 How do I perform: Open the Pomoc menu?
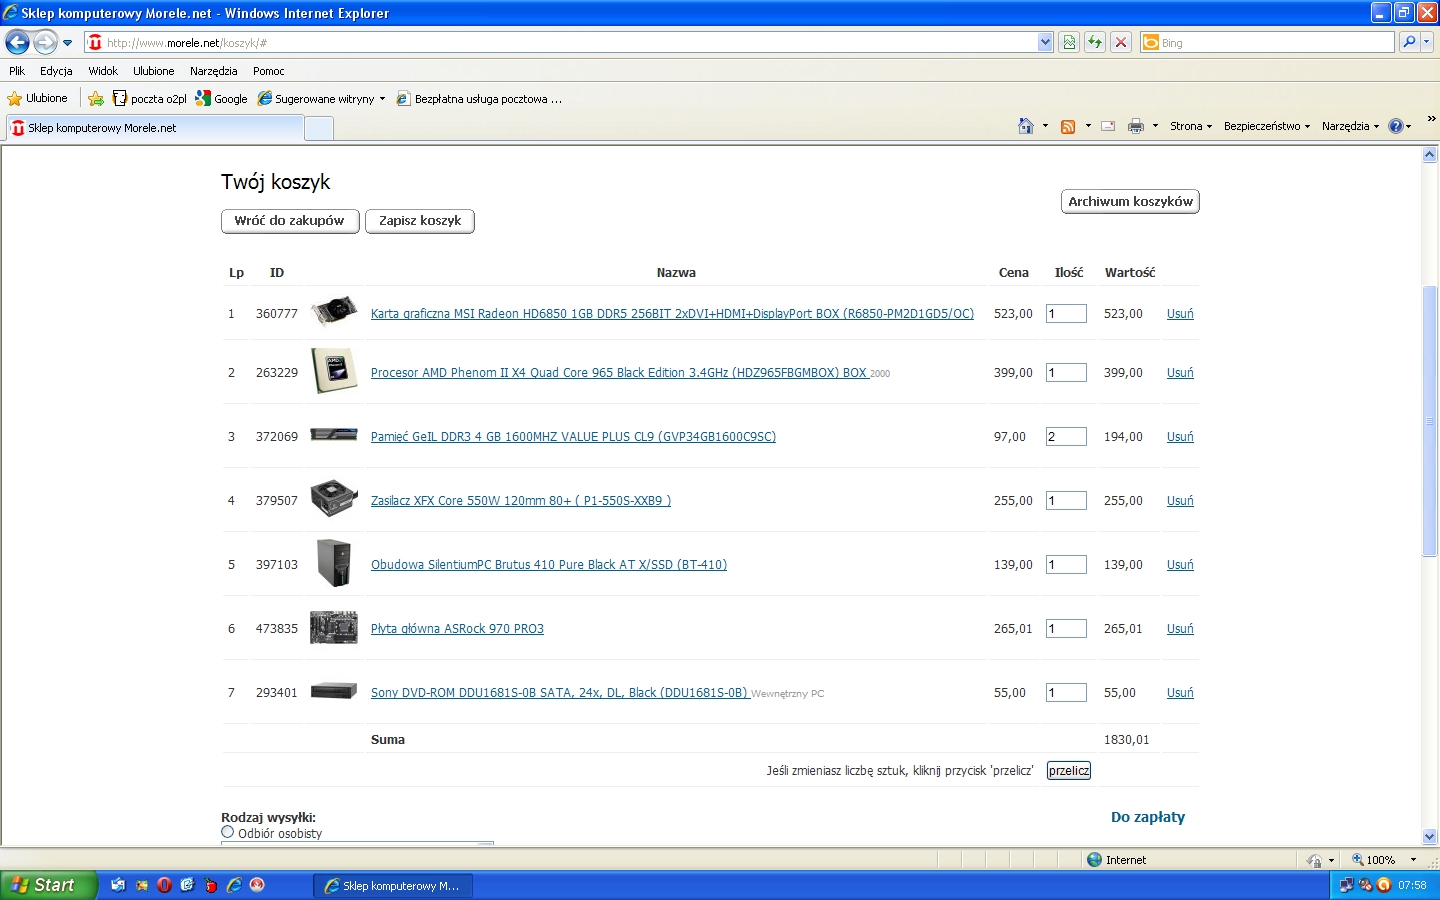coord(269,71)
